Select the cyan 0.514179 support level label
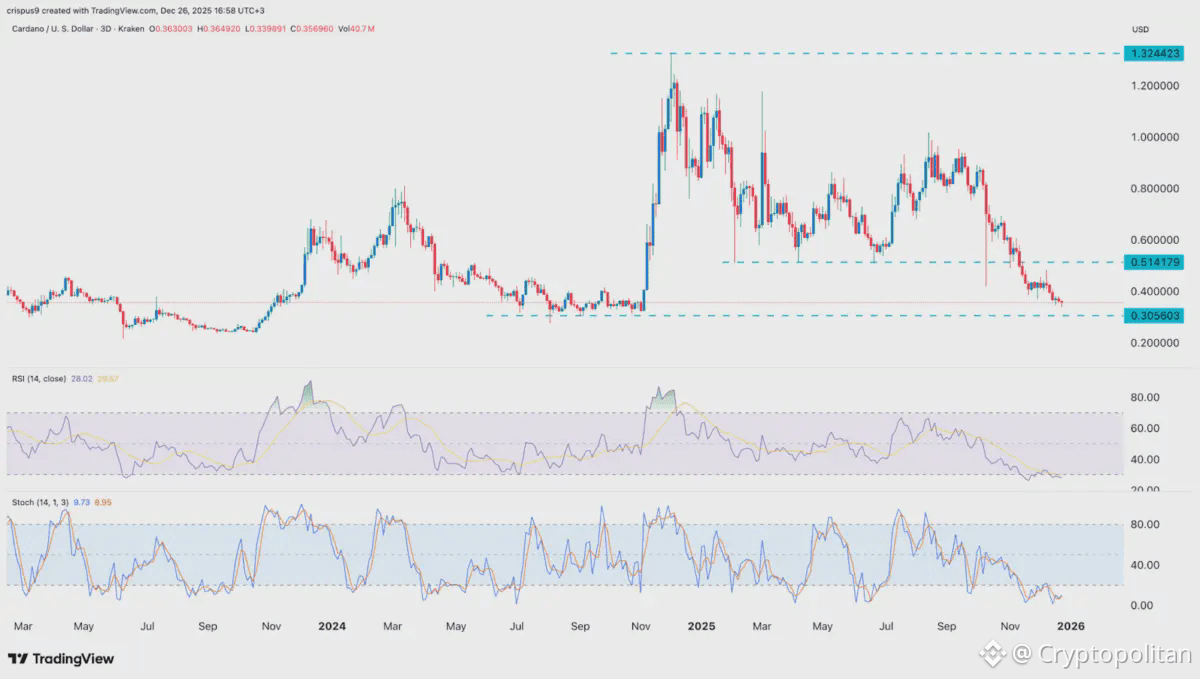The width and height of the screenshot is (1200, 679). (1156, 262)
